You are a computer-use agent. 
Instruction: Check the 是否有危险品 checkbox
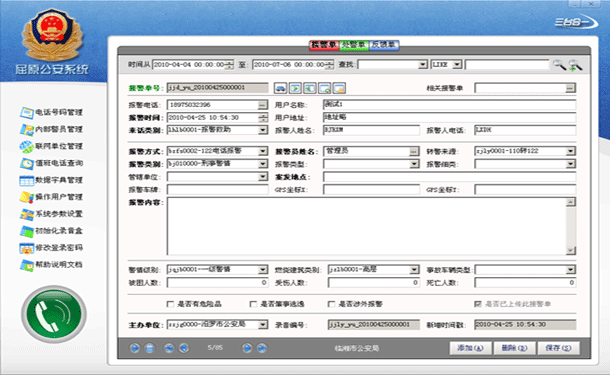170,304
